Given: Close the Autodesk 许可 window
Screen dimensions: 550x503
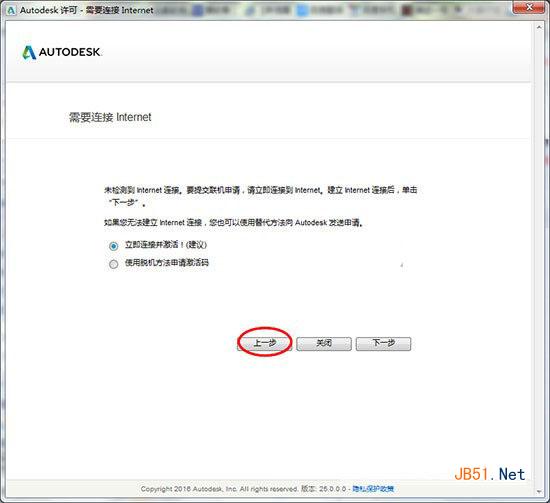Looking at the screenshot, I should click(529, 7).
